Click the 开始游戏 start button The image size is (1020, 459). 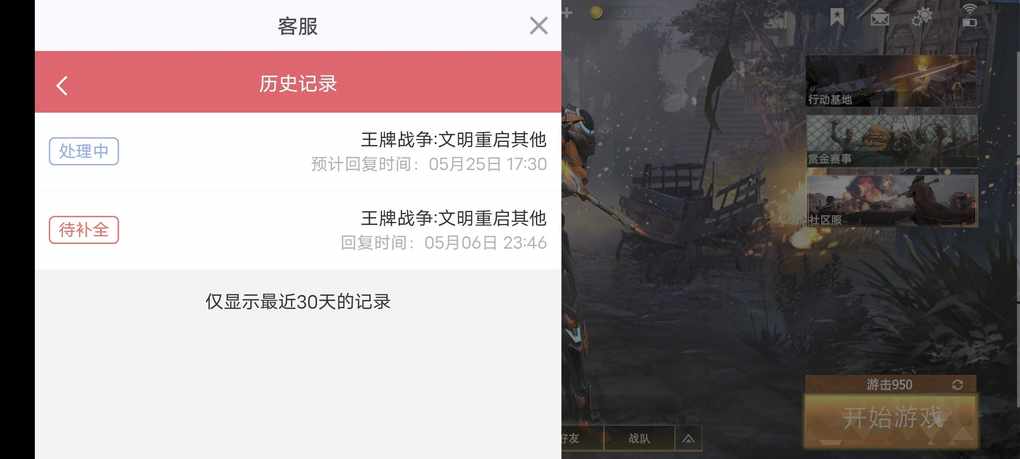click(891, 420)
